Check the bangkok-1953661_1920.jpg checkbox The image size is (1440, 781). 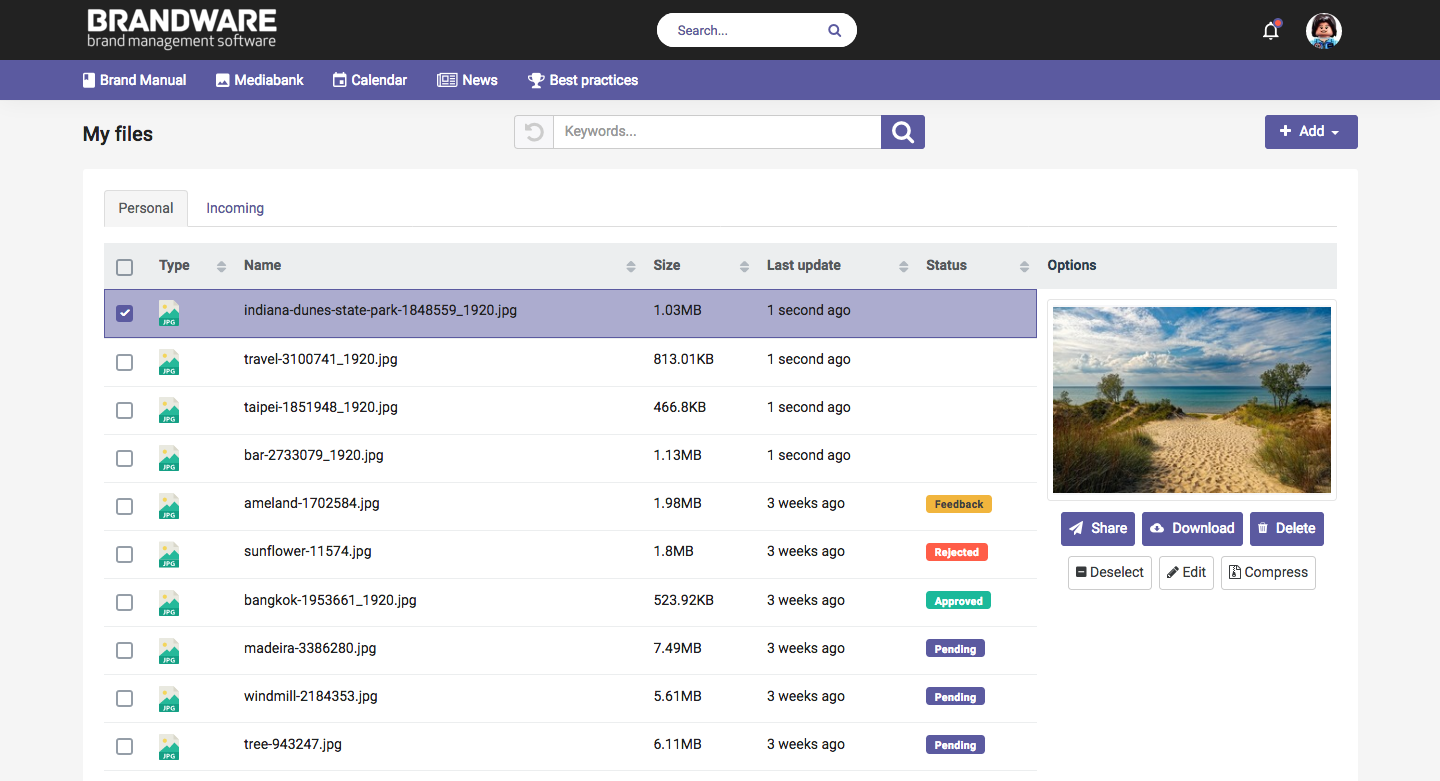point(124,602)
